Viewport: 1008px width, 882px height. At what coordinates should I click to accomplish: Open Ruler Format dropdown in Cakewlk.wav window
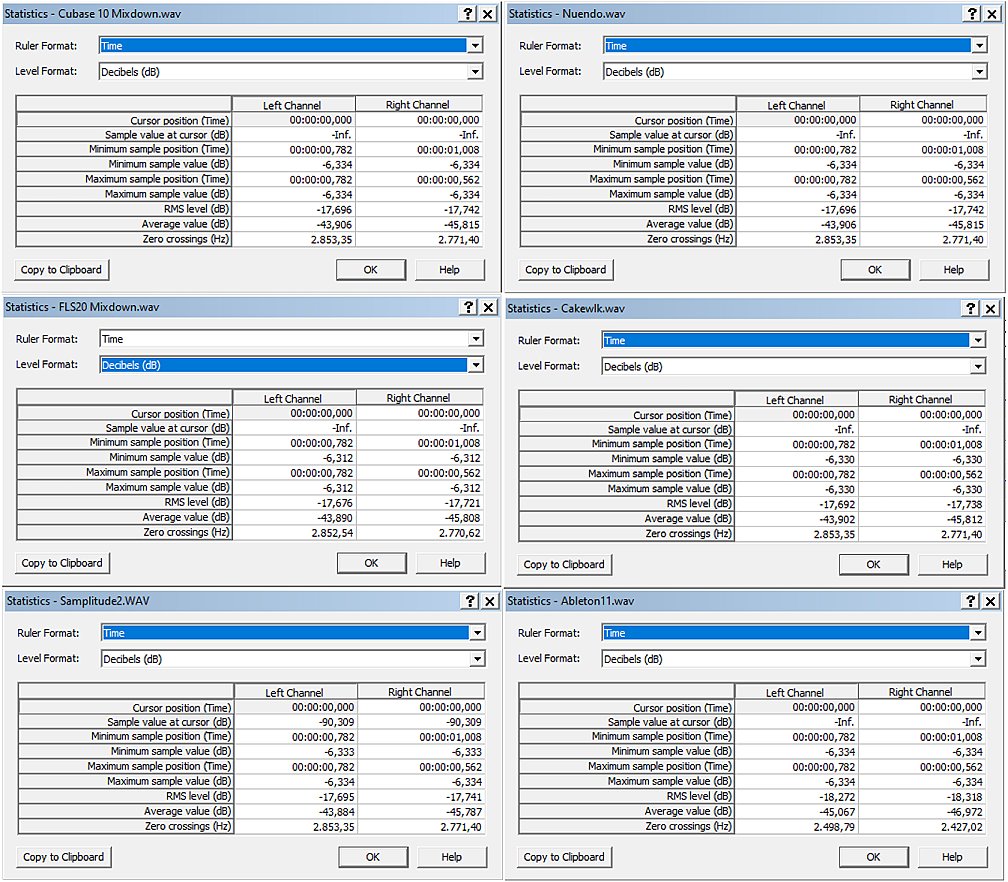tap(978, 340)
